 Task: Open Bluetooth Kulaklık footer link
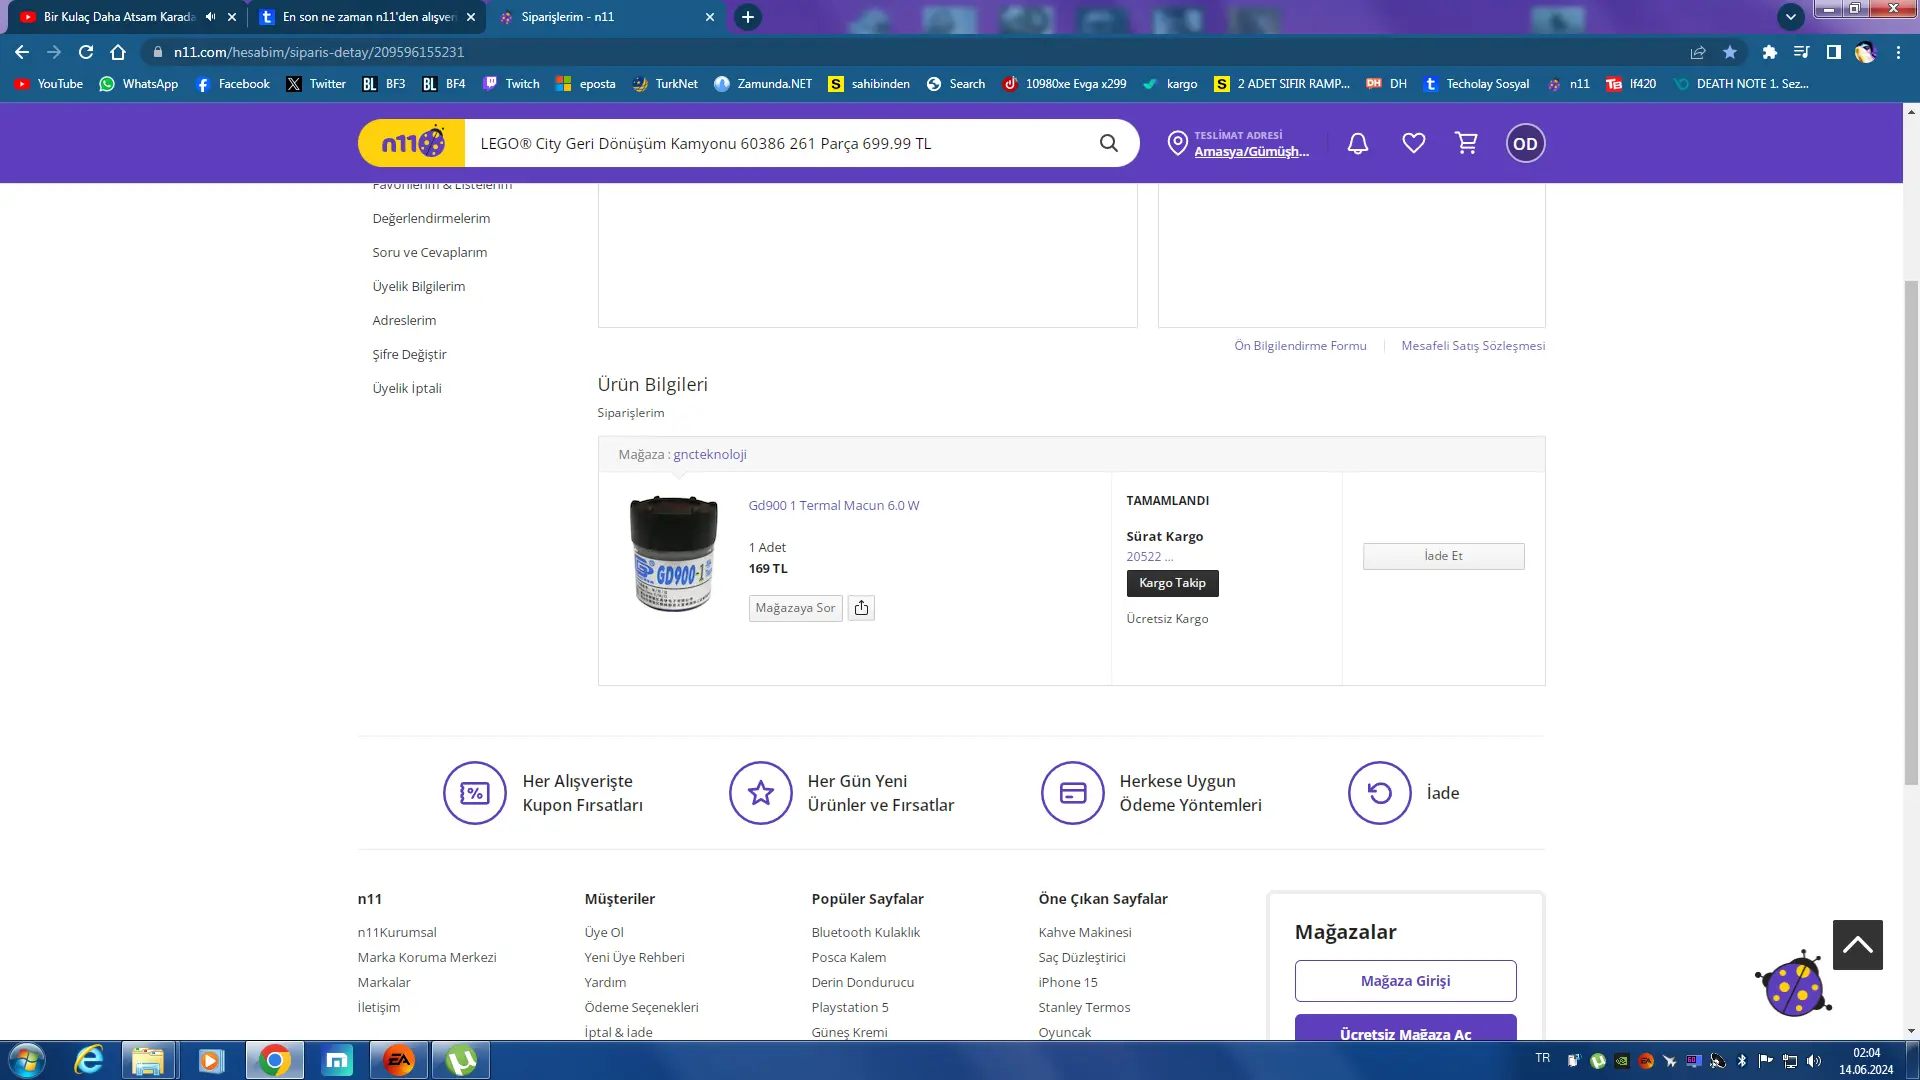[x=865, y=932]
